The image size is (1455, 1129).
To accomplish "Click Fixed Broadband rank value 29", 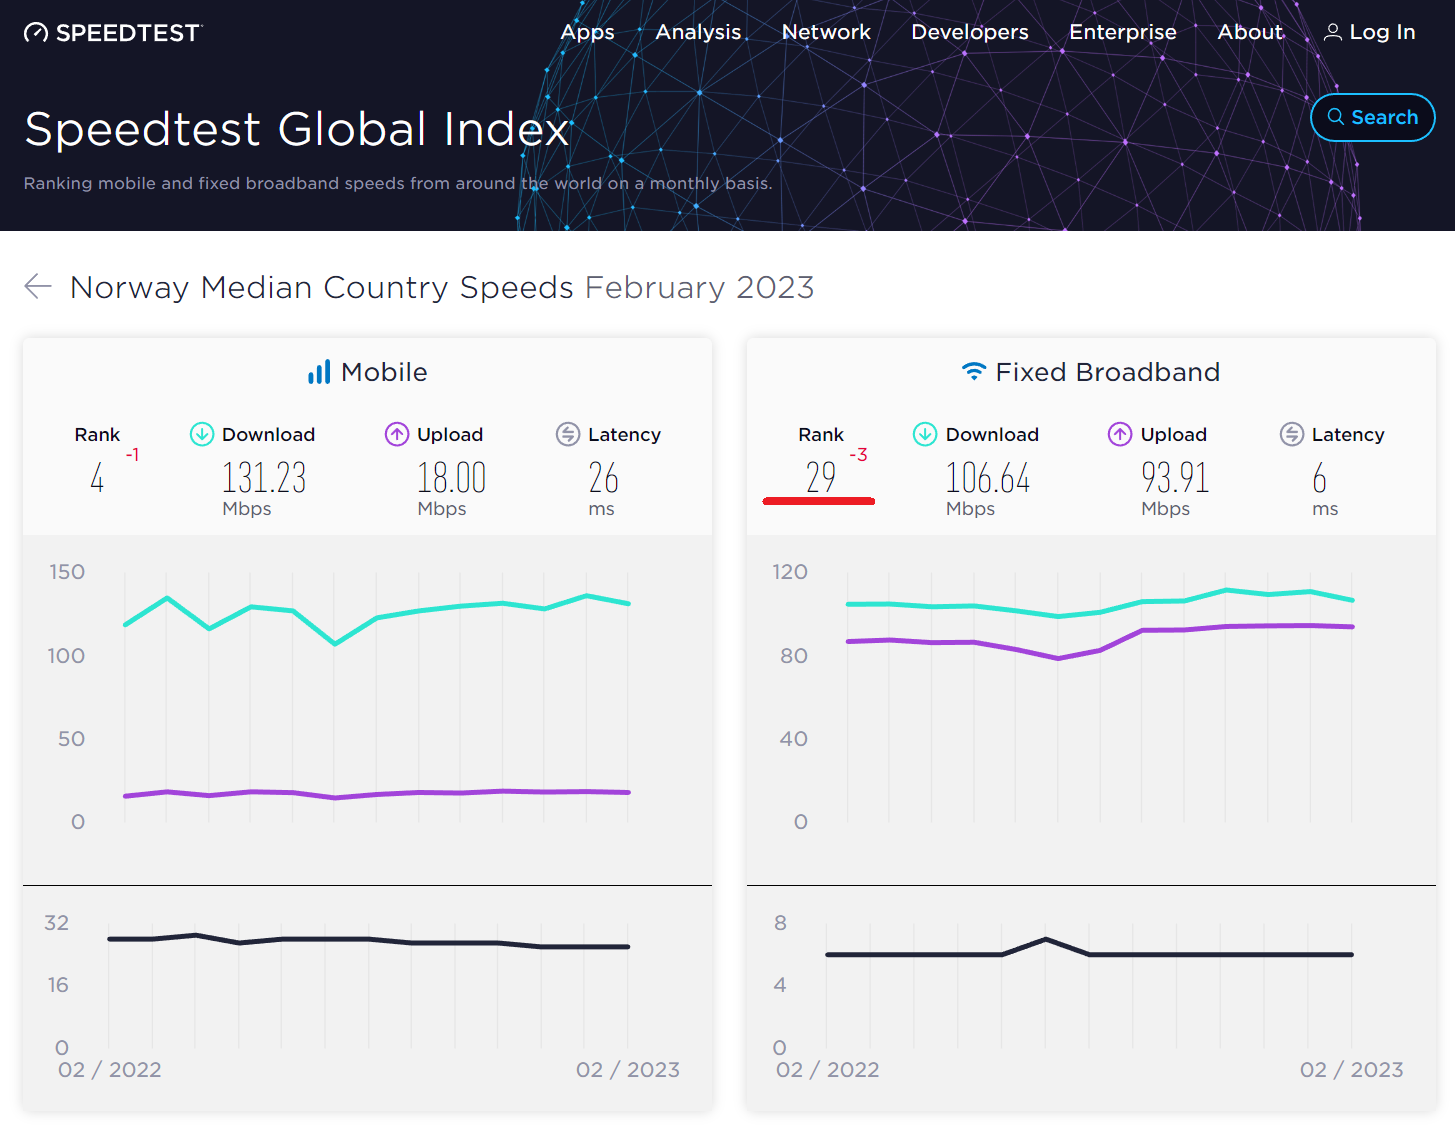I will 821,478.
